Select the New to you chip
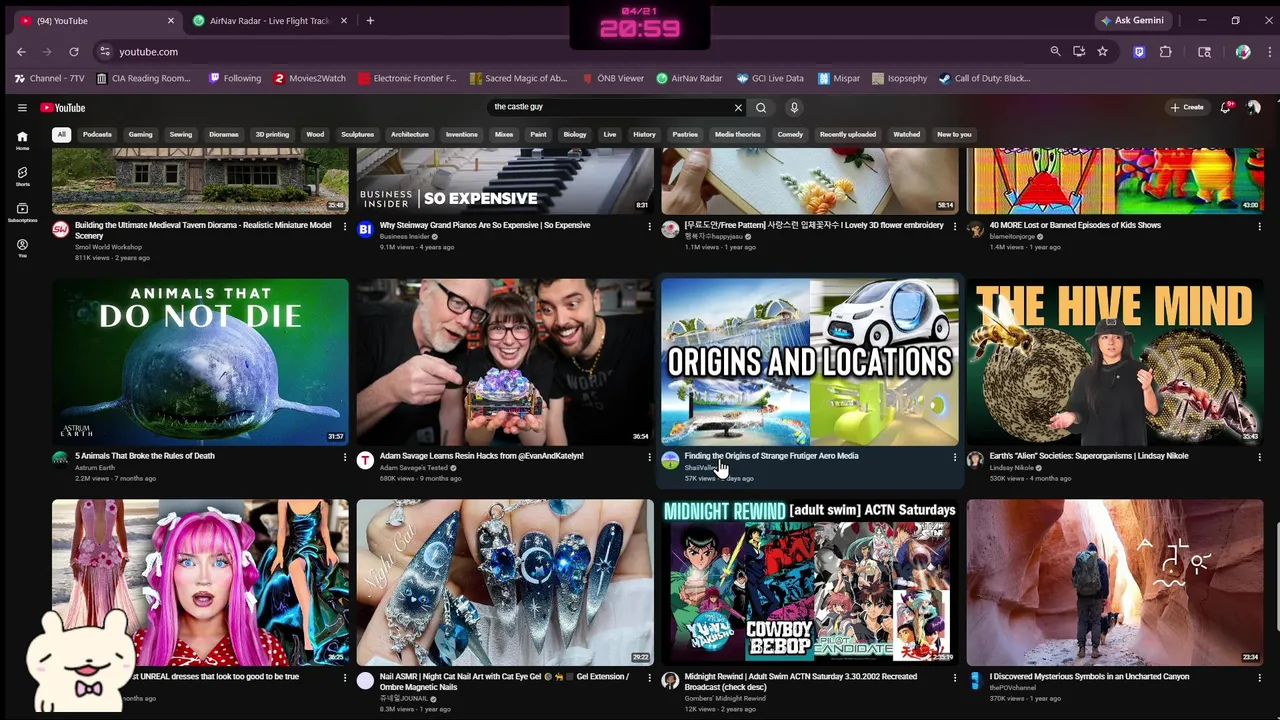1280x720 pixels. click(954, 134)
